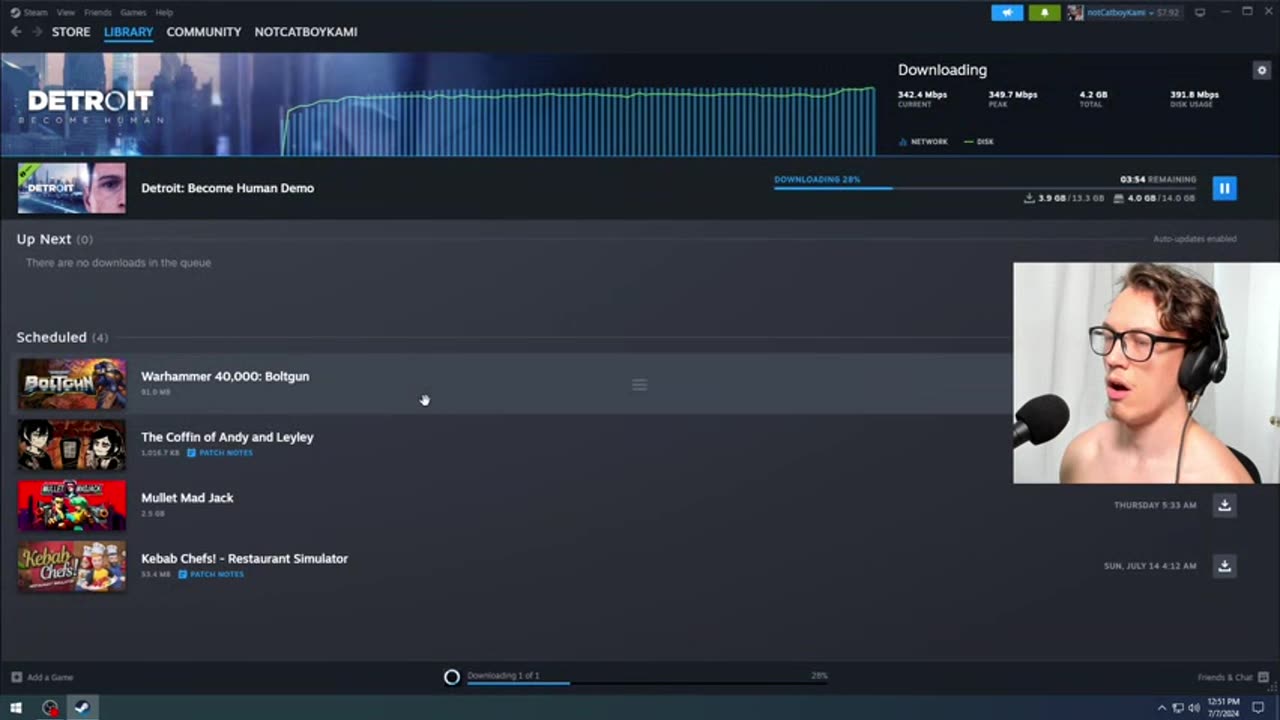Click the bottom status download progress bar
This screenshot has height=720, width=1280.
647,683
